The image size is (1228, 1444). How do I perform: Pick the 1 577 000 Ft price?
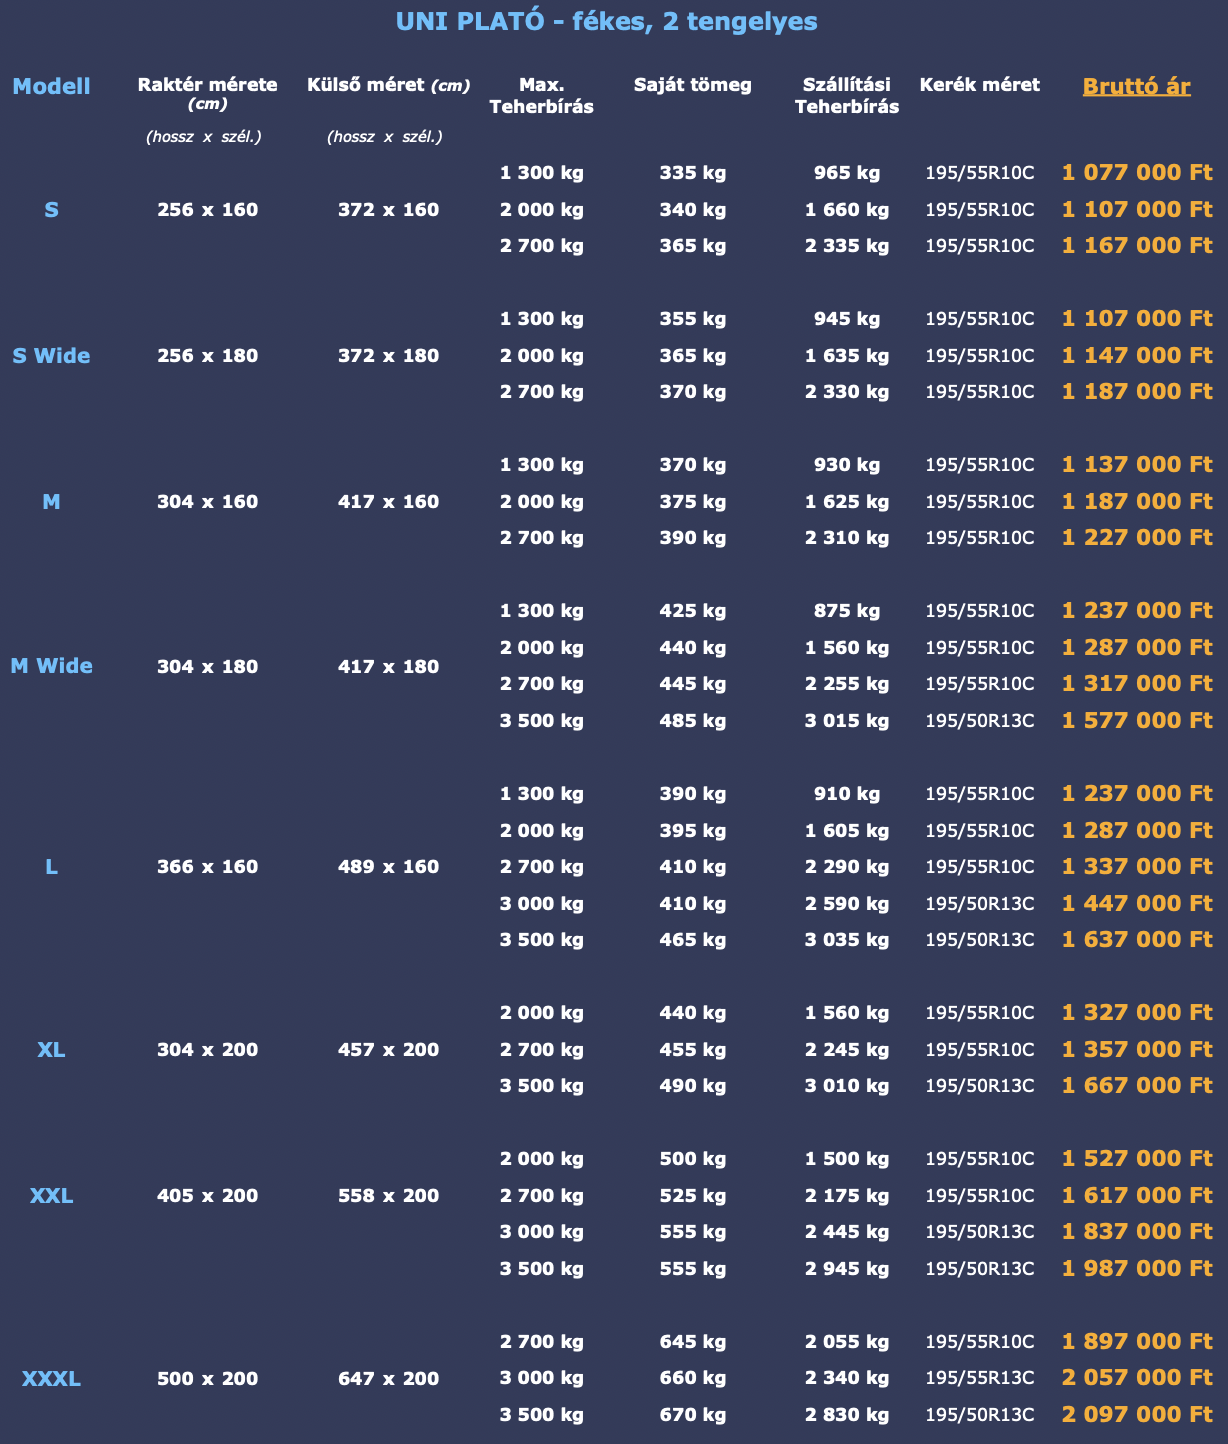click(x=1137, y=721)
